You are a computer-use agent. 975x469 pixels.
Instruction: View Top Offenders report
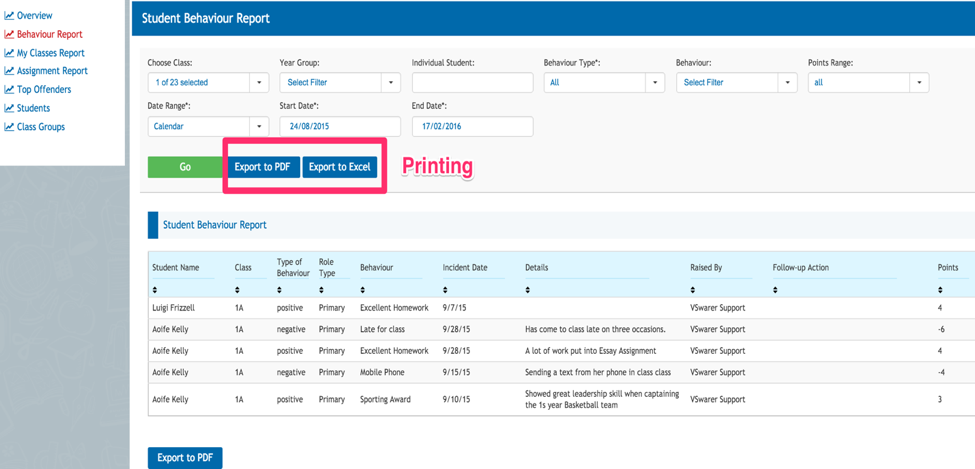coord(44,90)
